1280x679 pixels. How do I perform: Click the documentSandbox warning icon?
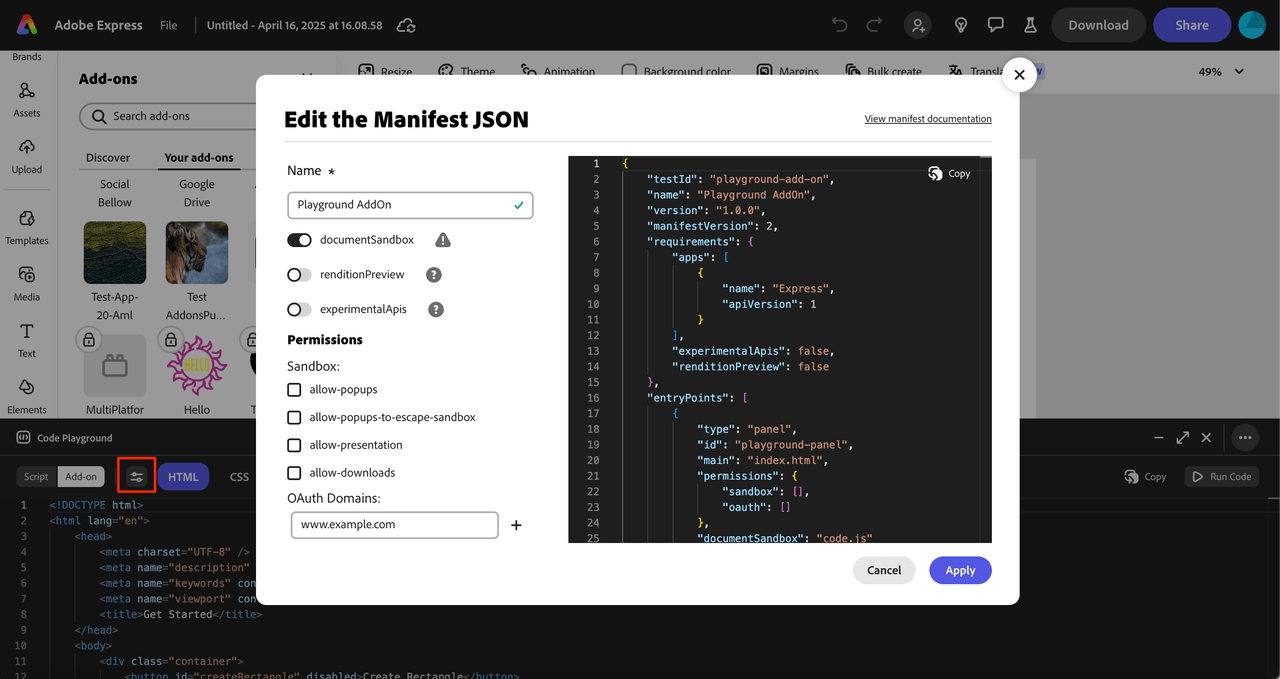tap(443, 240)
